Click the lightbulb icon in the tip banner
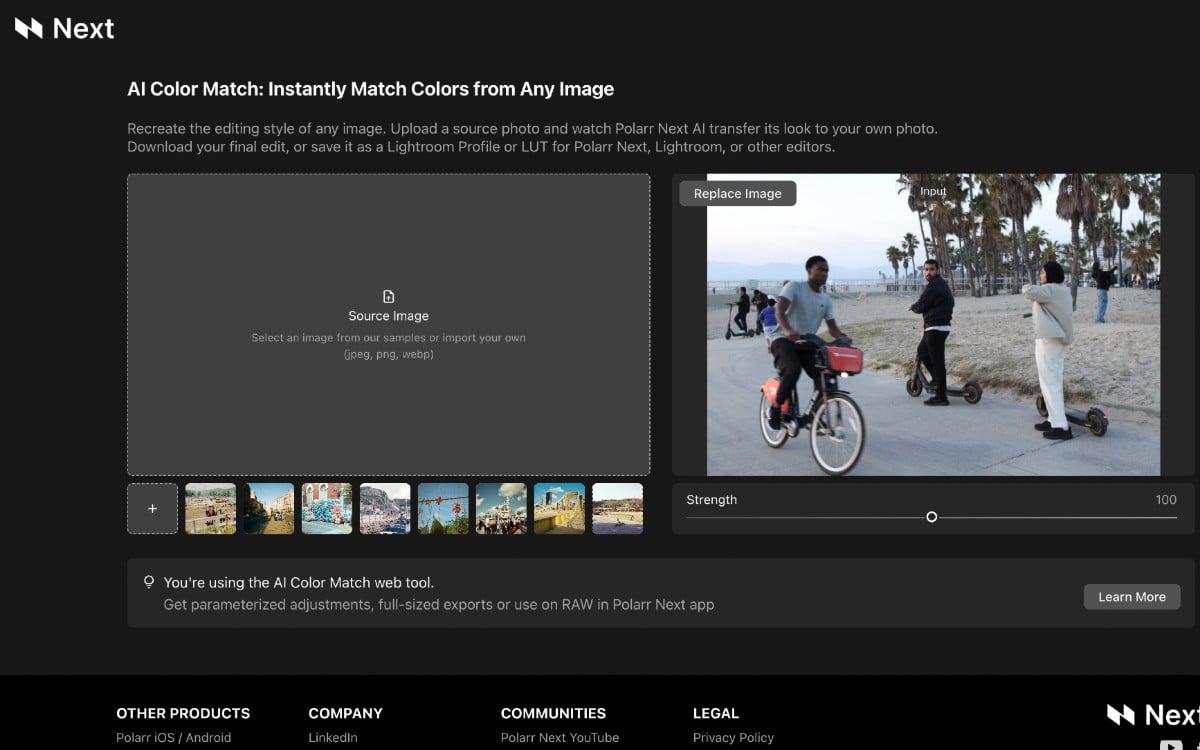 (x=149, y=582)
